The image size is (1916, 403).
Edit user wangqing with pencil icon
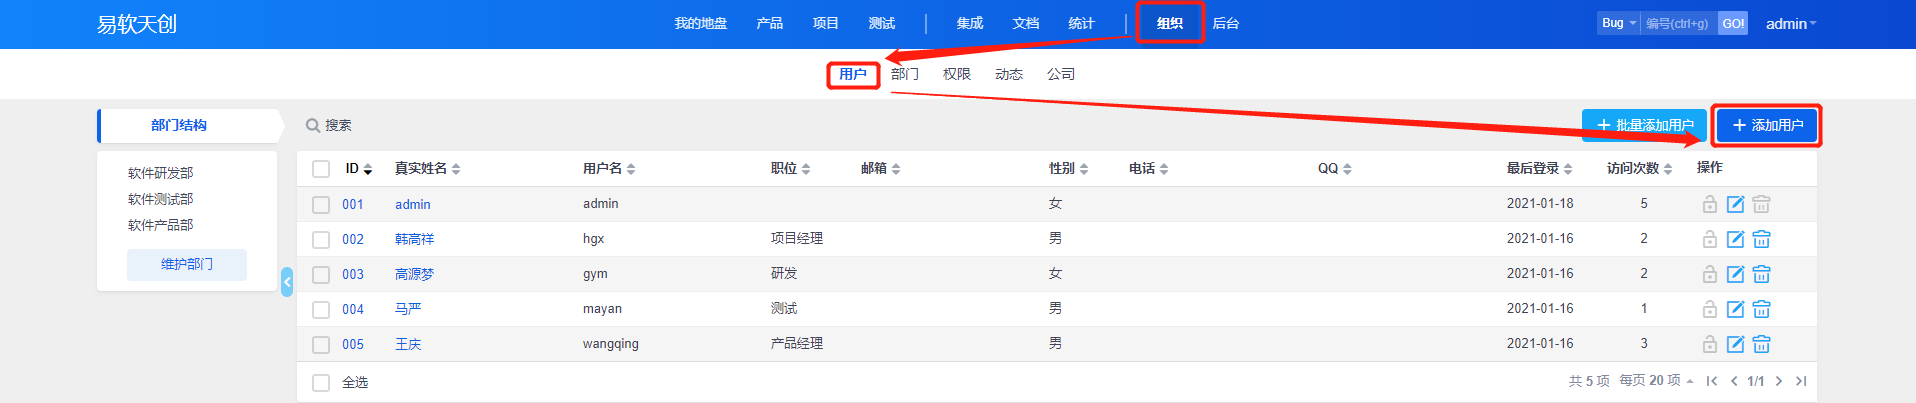(x=1736, y=344)
